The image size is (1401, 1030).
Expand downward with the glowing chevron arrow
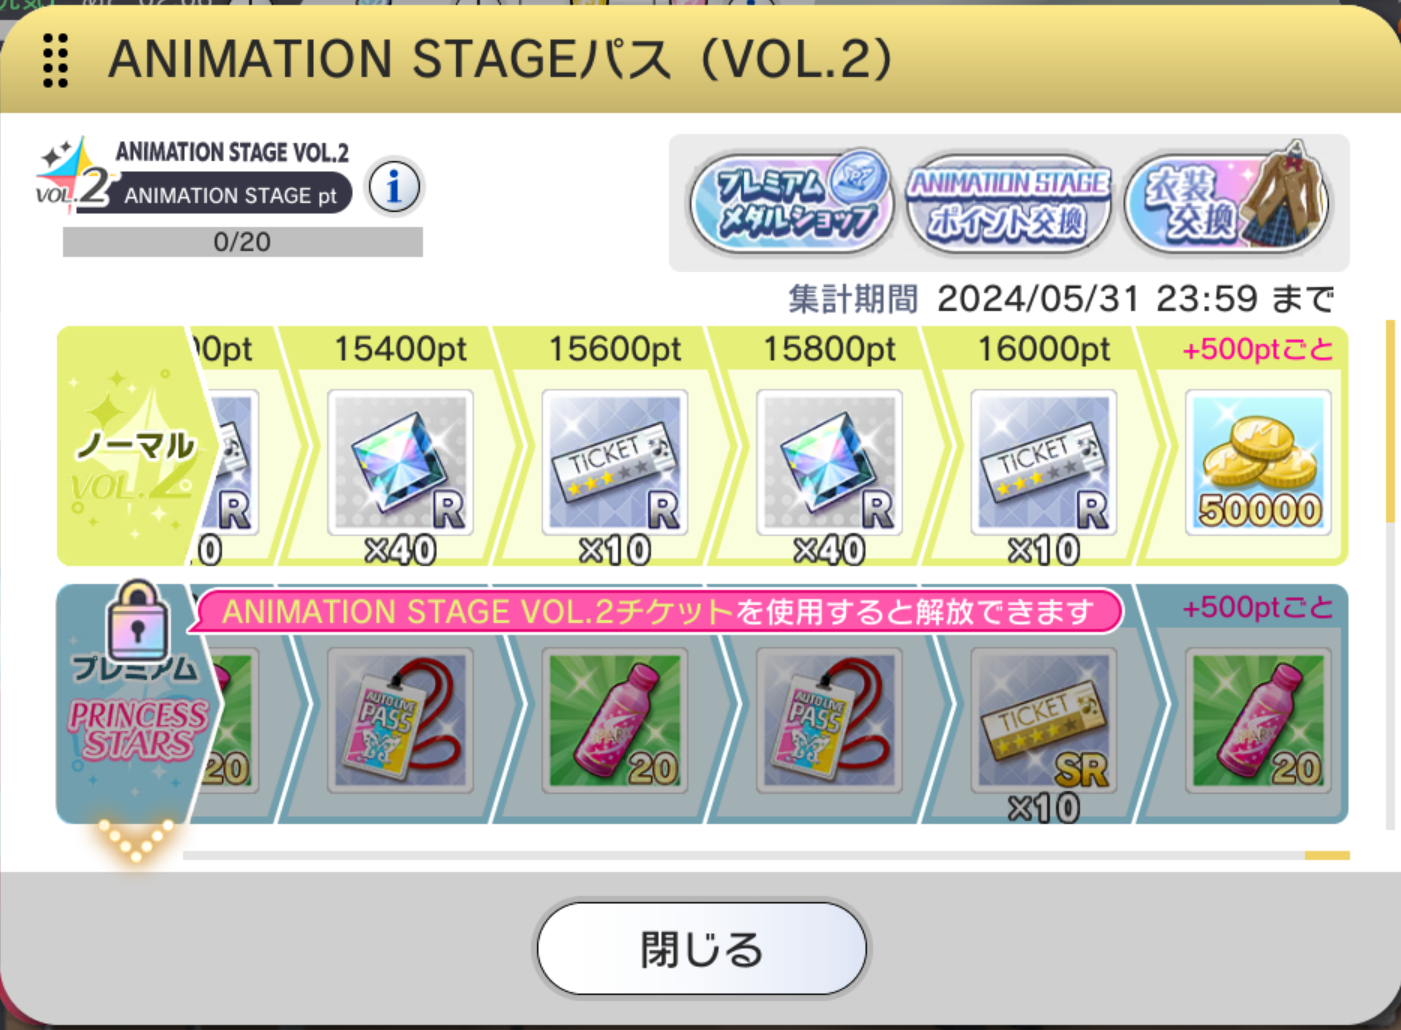(x=136, y=839)
